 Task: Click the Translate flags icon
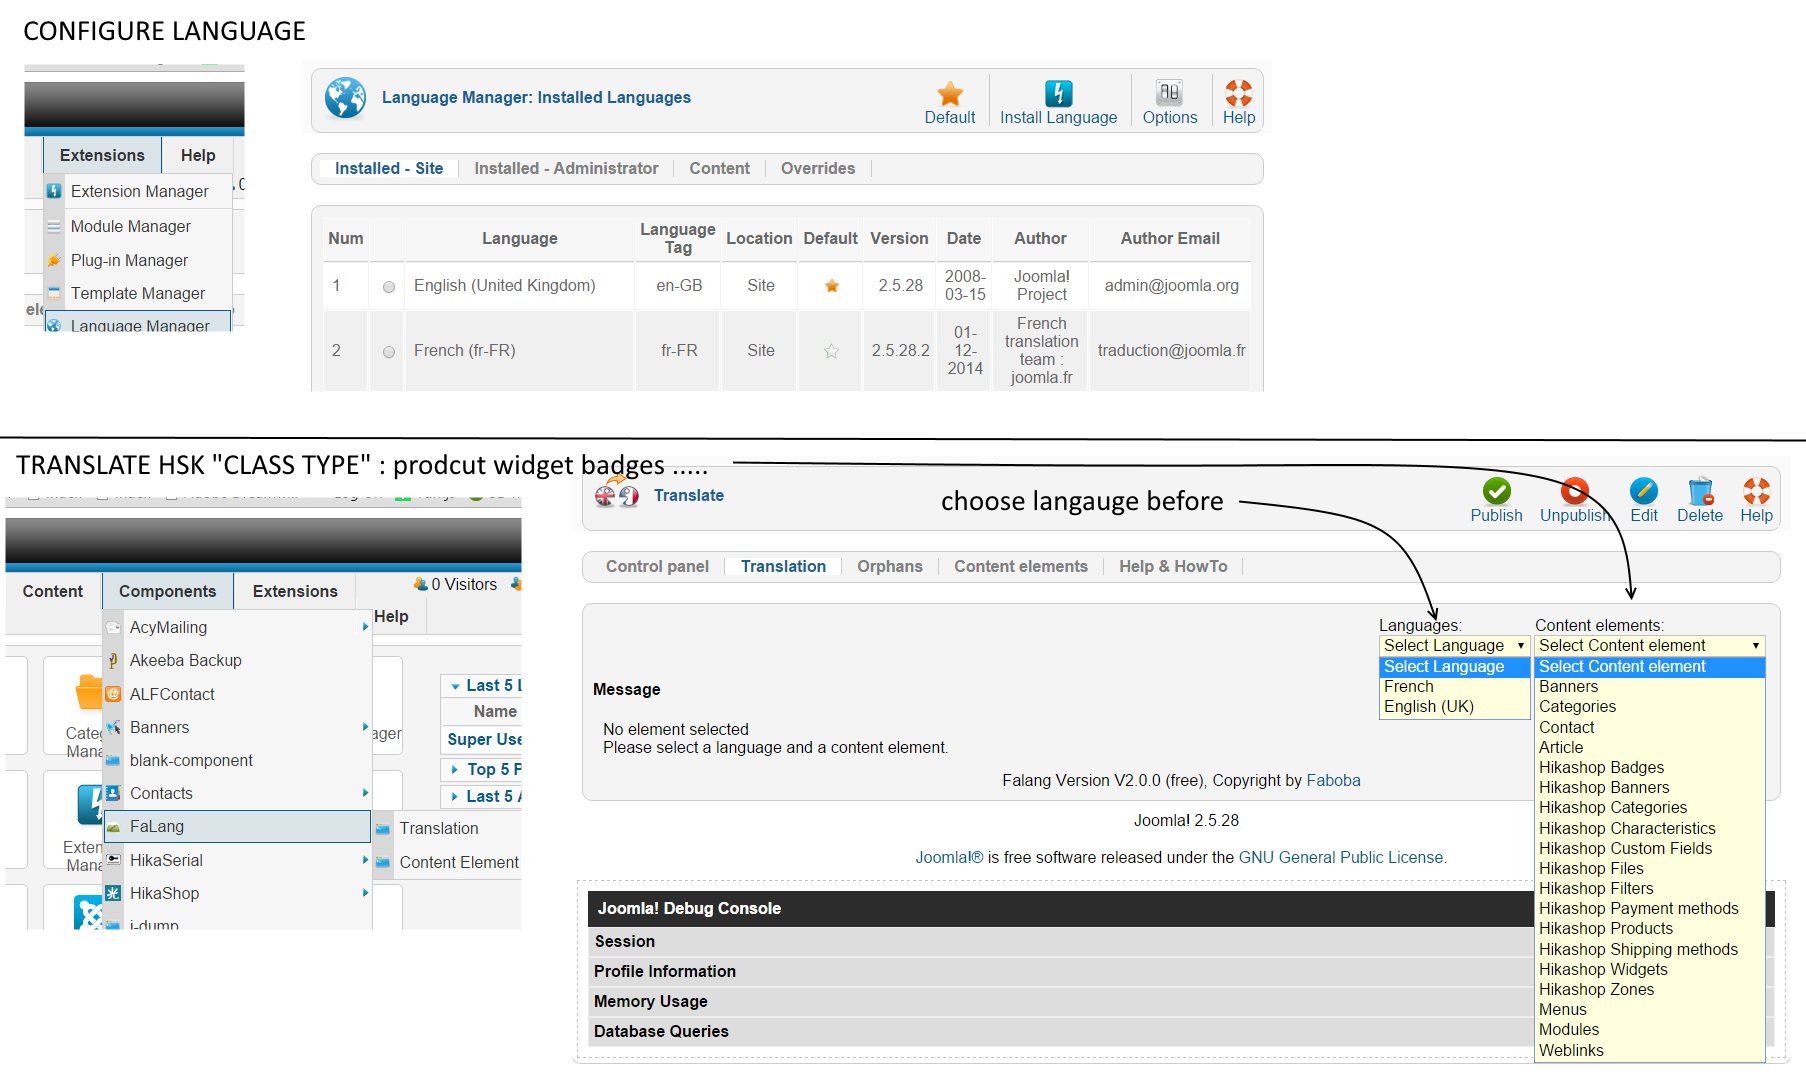617,494
